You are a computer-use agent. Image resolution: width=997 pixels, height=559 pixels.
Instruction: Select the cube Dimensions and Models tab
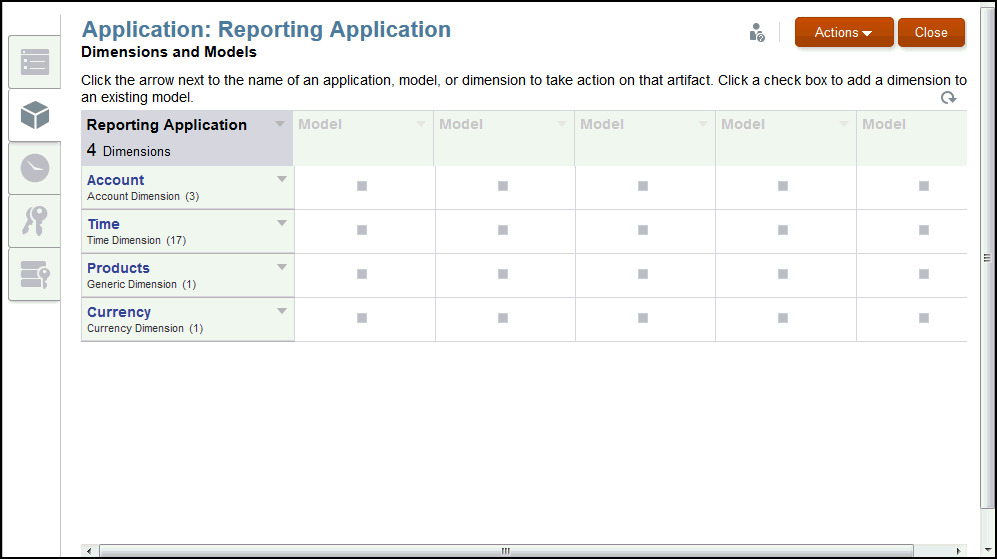35,115
